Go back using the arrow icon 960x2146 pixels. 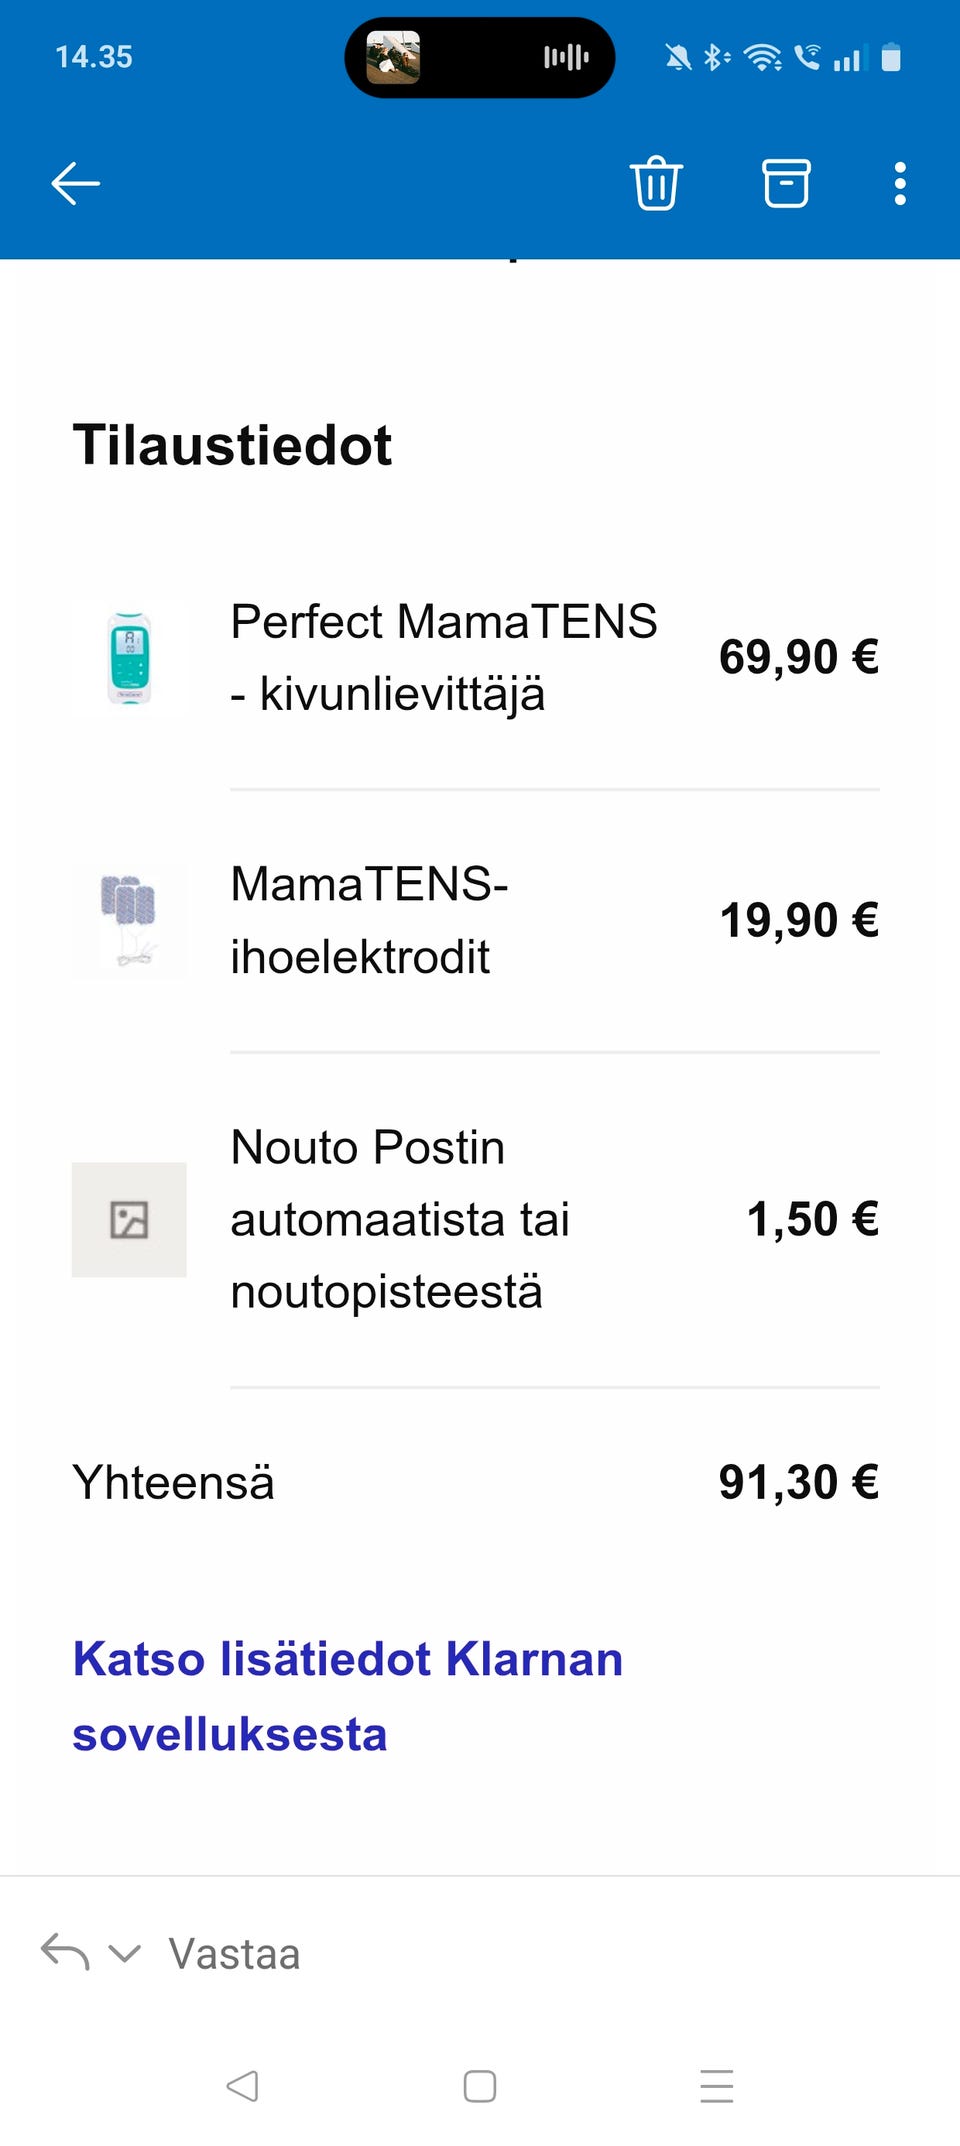(76, 184)
